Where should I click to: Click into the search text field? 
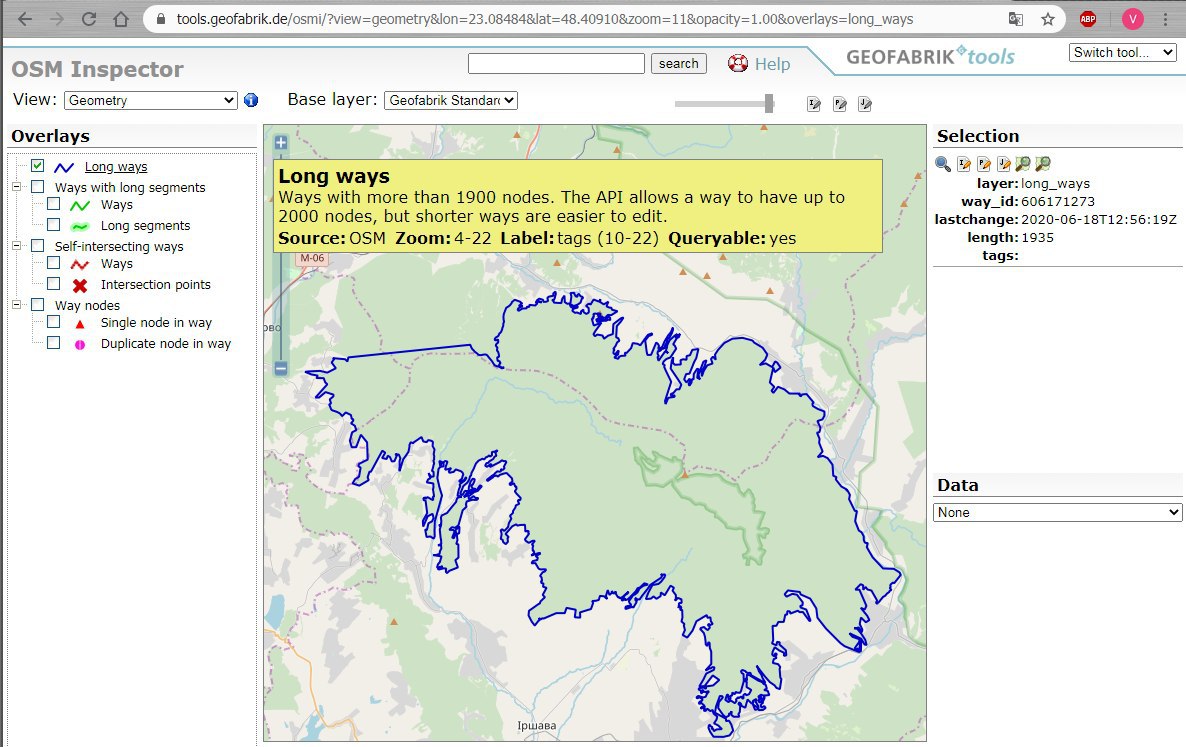pyautogui.click(x=556, y=64)
